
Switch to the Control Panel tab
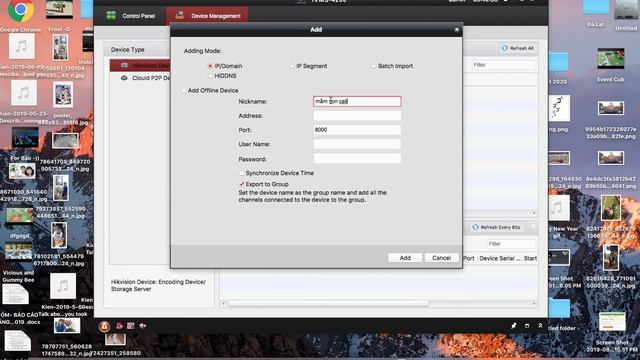pos(131,16)
